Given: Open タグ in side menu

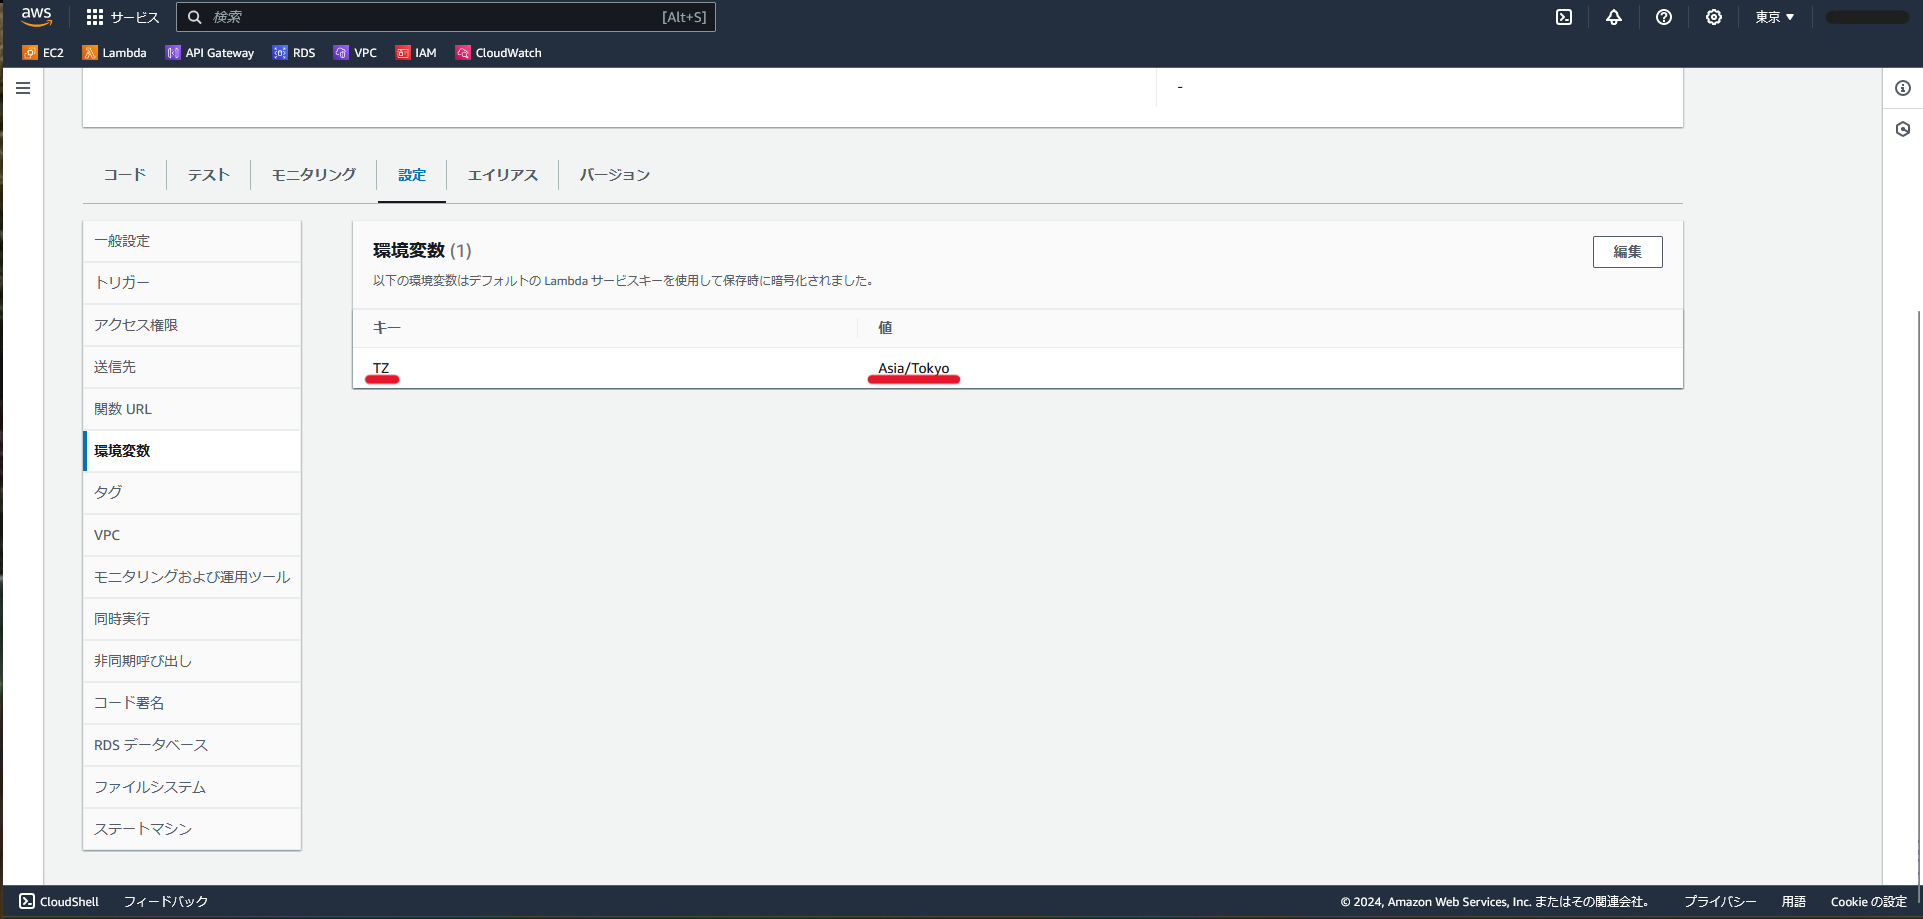Looking at the screenshot, I should pos(192,493).
